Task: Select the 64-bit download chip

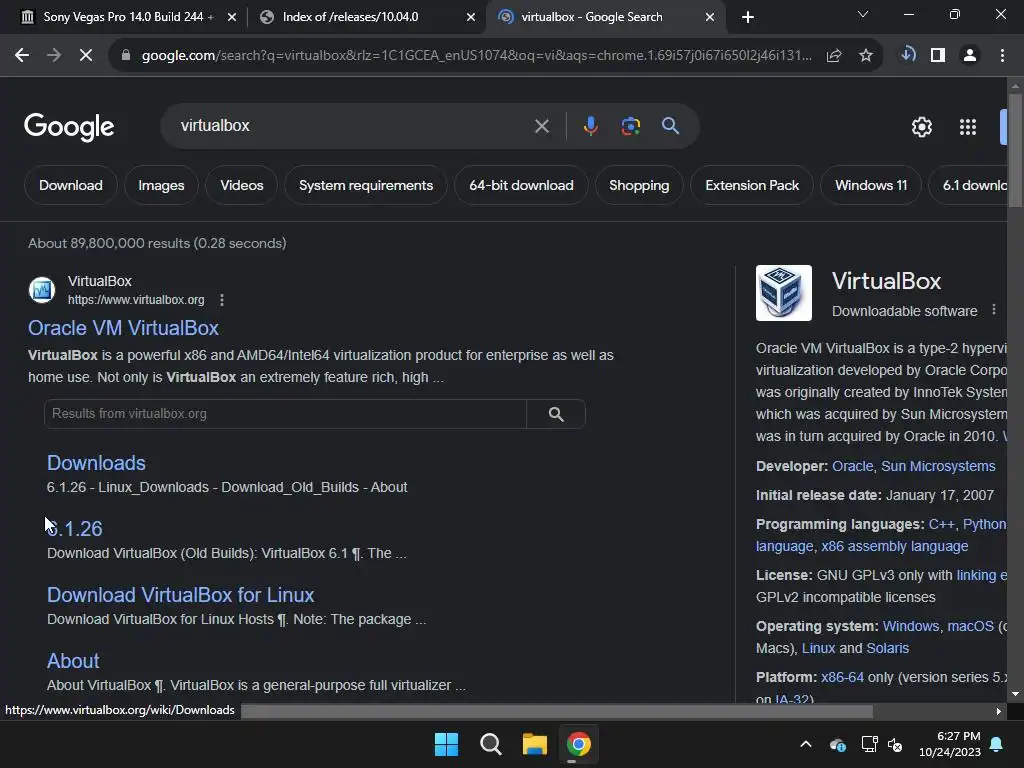Action: click(521, 185)
